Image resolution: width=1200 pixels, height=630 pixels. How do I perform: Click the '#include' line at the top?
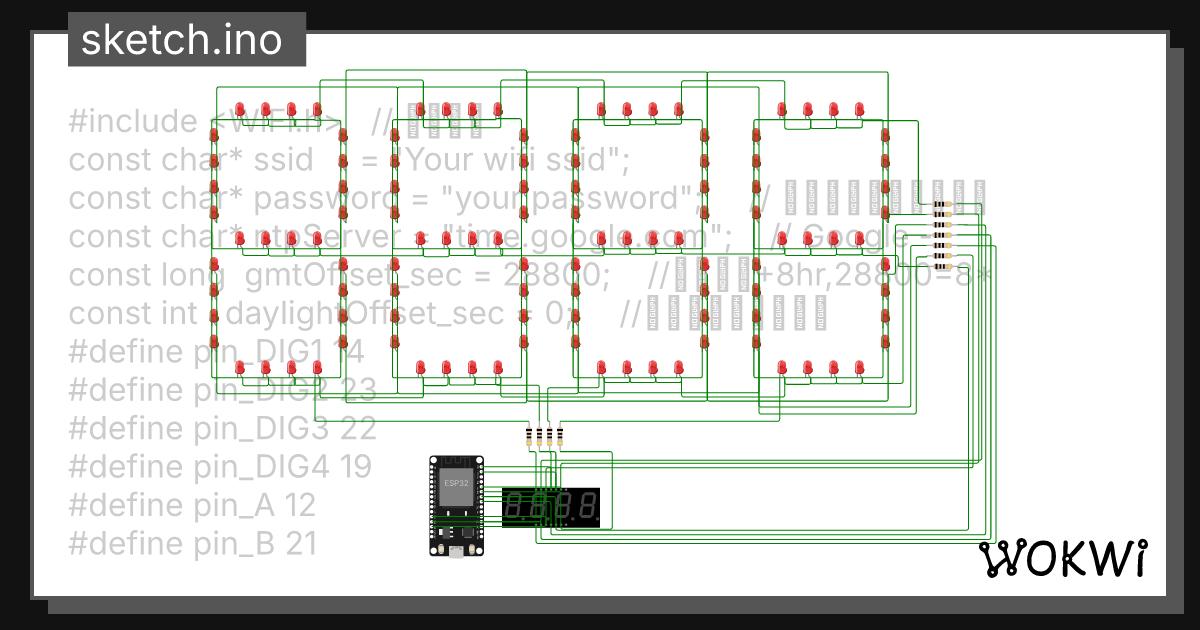[x=278, y=121]
